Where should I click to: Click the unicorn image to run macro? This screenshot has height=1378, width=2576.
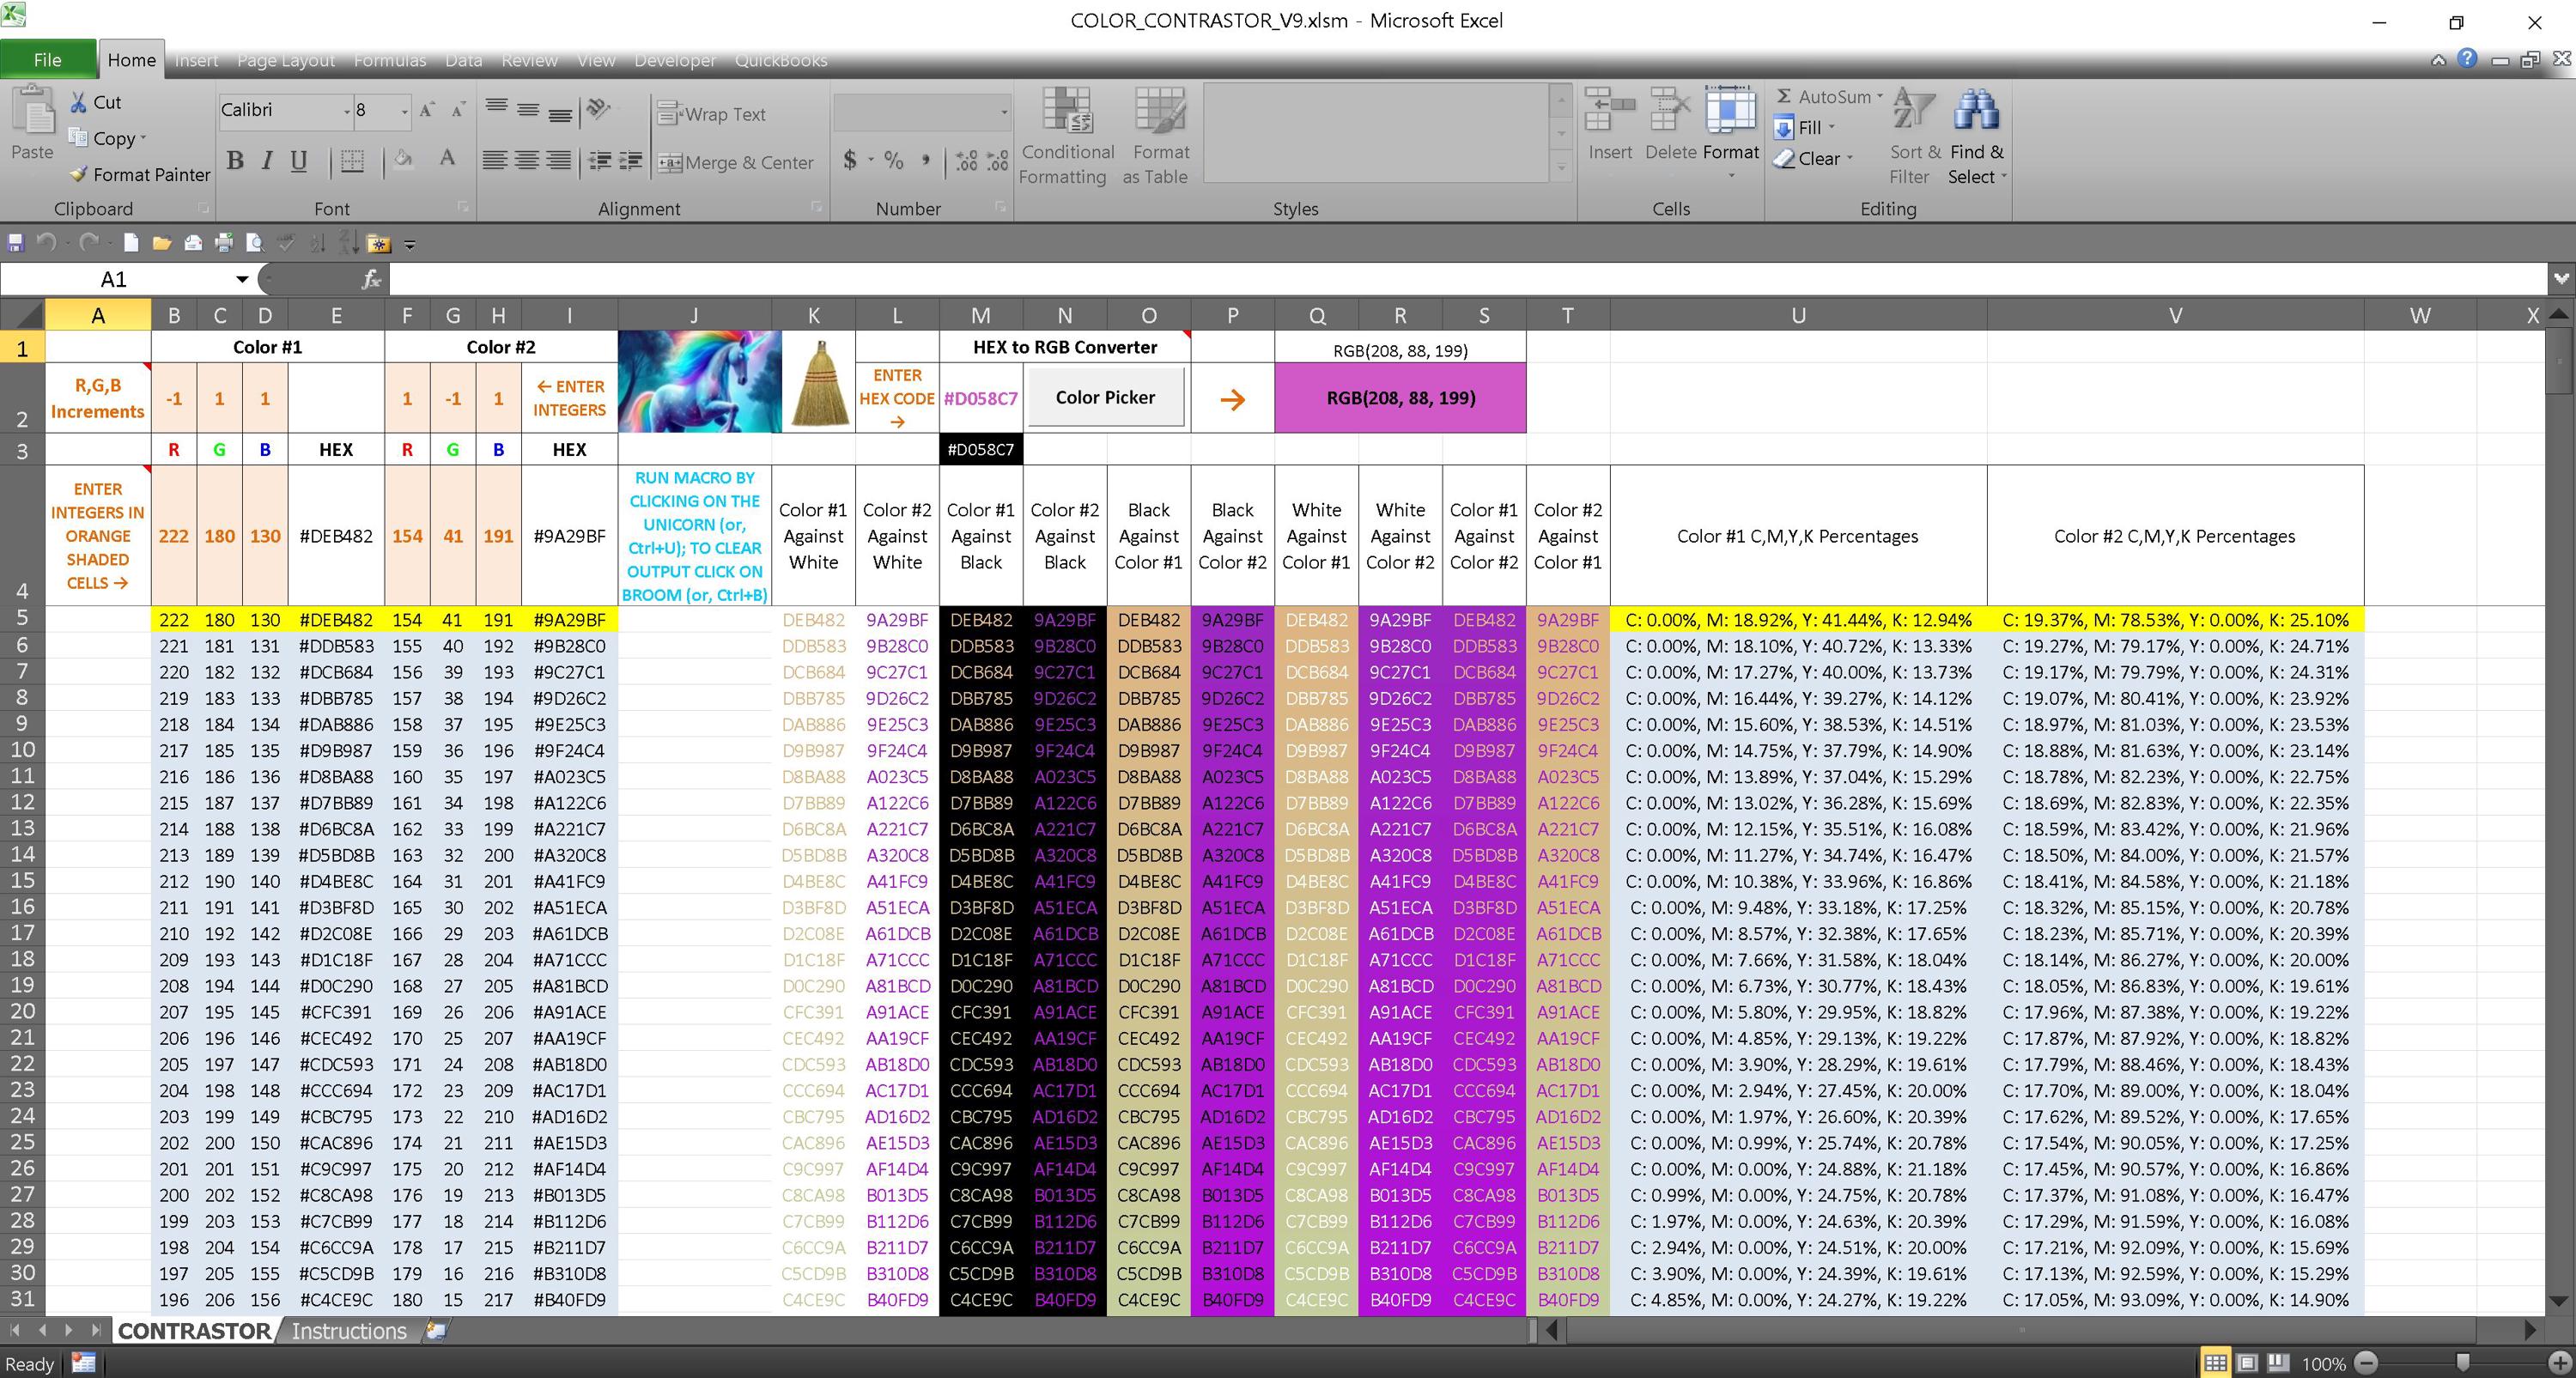(x=700, y=381)
